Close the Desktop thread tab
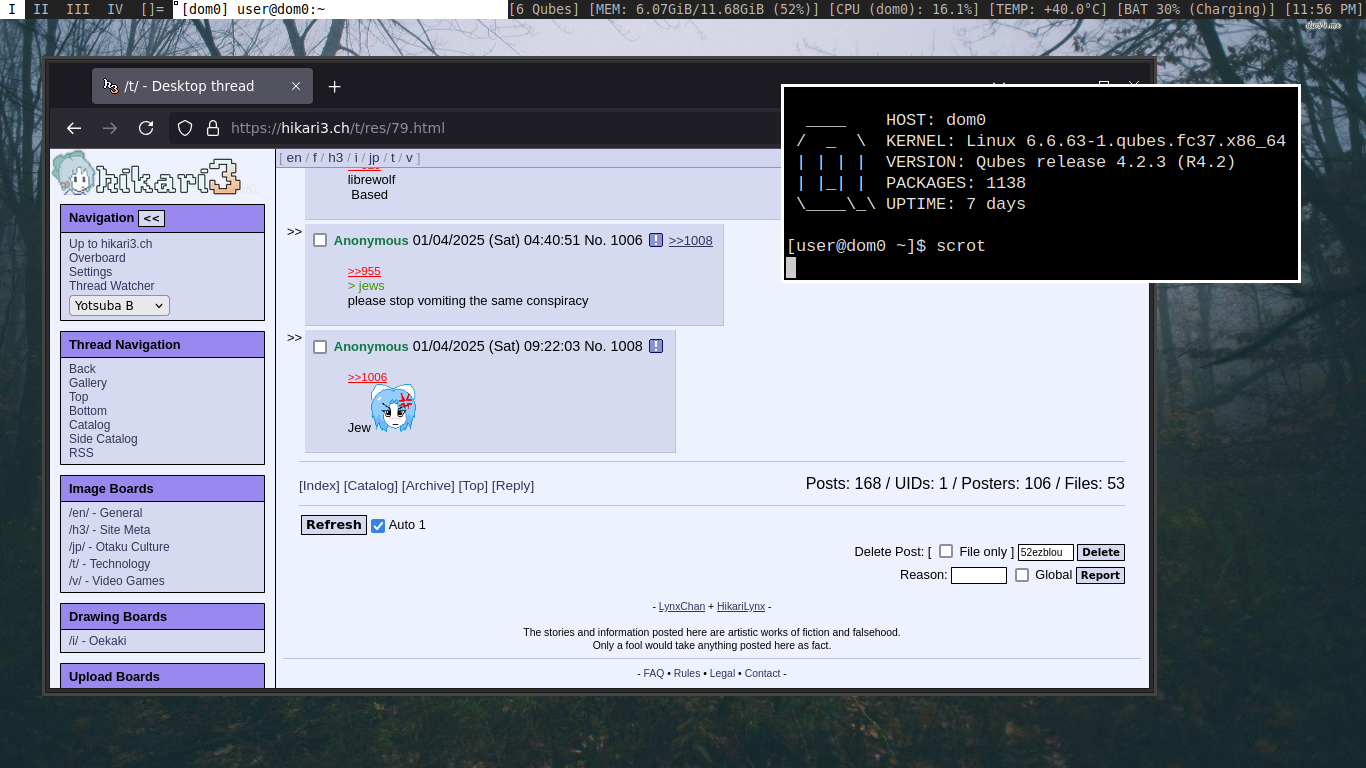Image resolution: width=1366 pixels, height=768 pixels. point(296,86)
